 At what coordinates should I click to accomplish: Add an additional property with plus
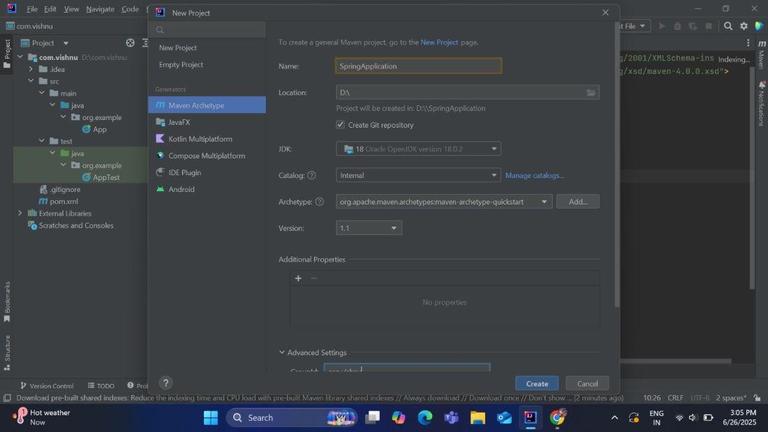click(298, 278)
